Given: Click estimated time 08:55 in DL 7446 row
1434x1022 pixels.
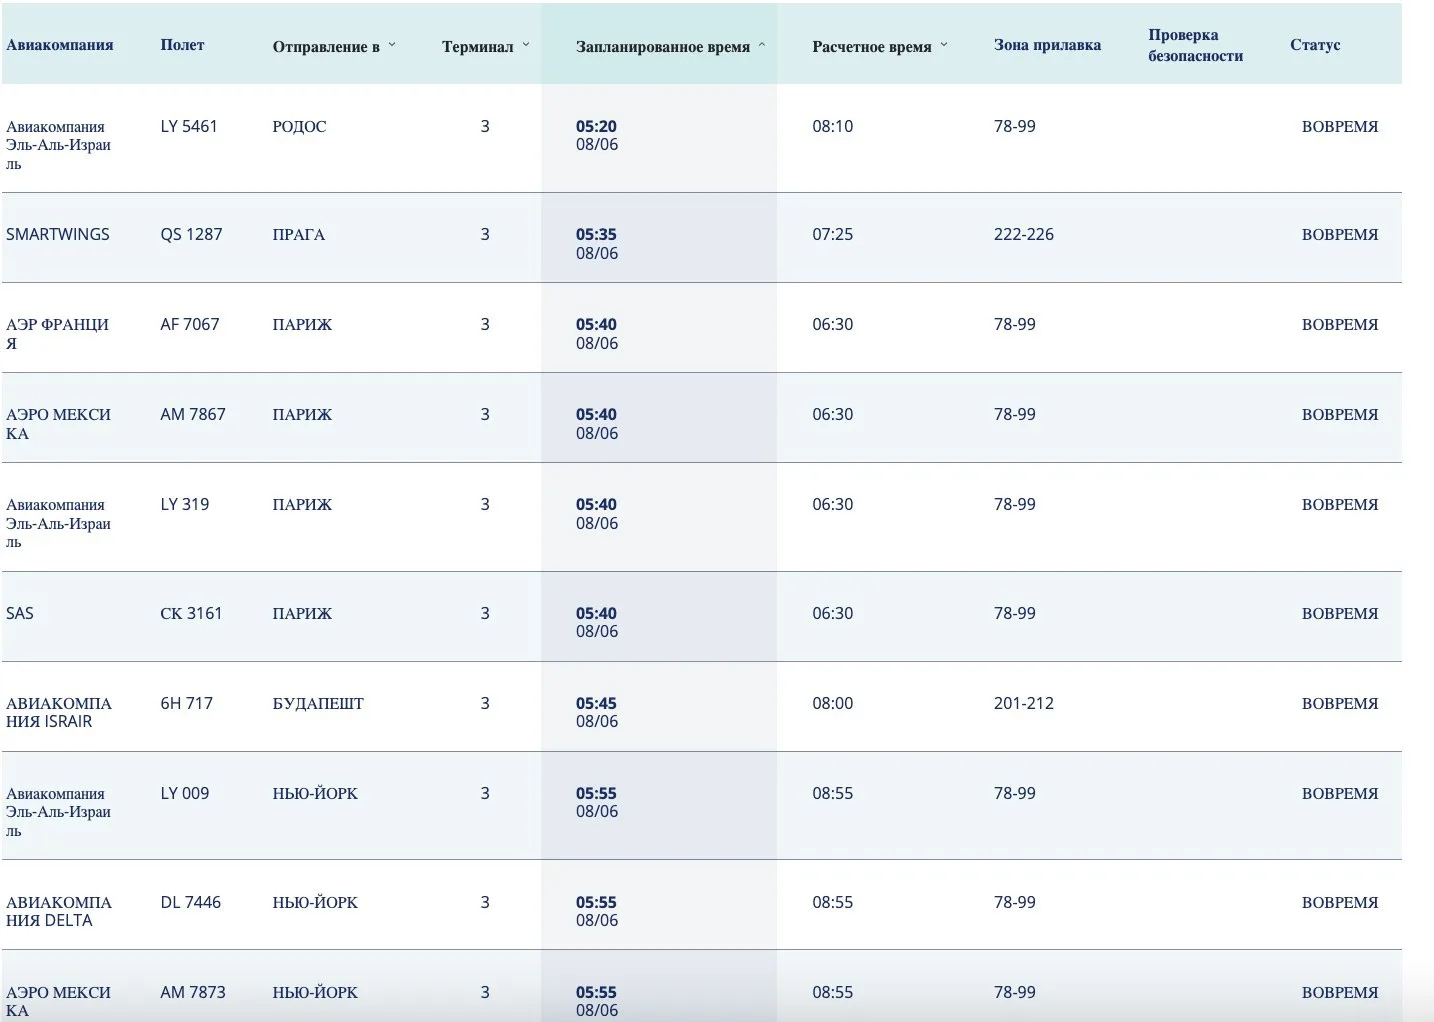Looking at the screenshot, I should click(x=833, y=902).
